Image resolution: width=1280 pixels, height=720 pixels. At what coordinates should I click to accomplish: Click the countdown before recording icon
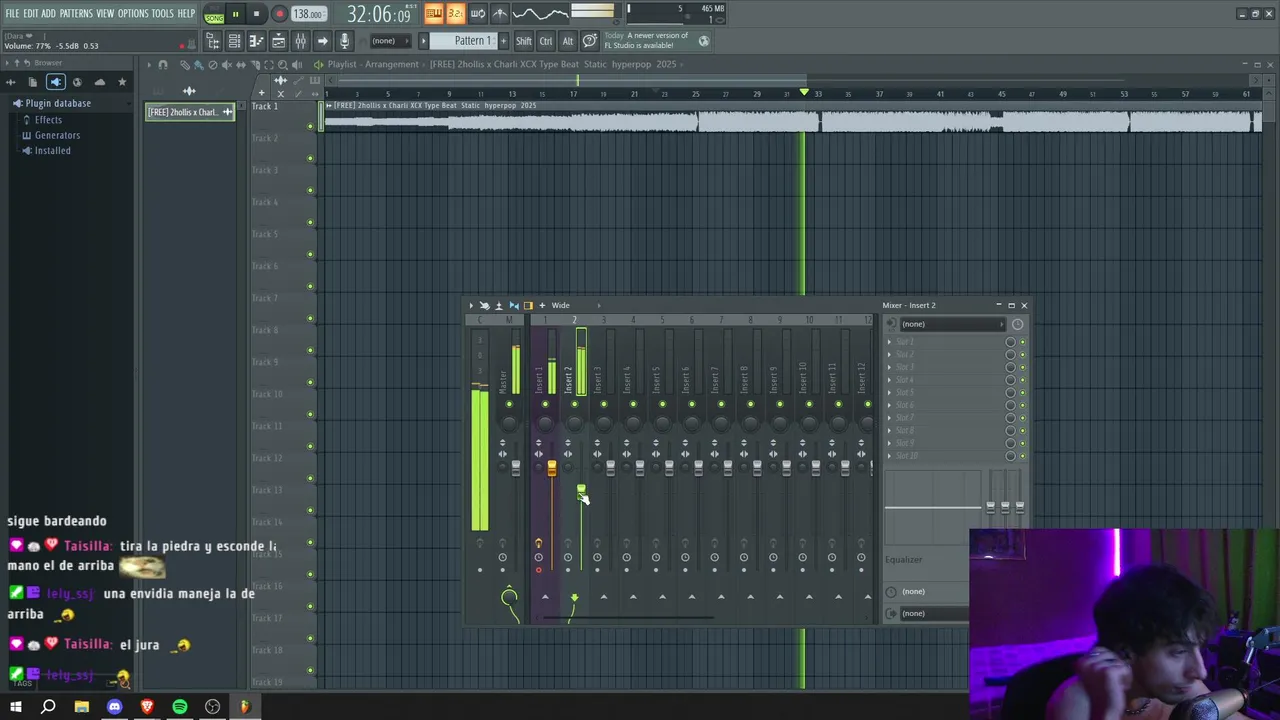tap(455, 13)
